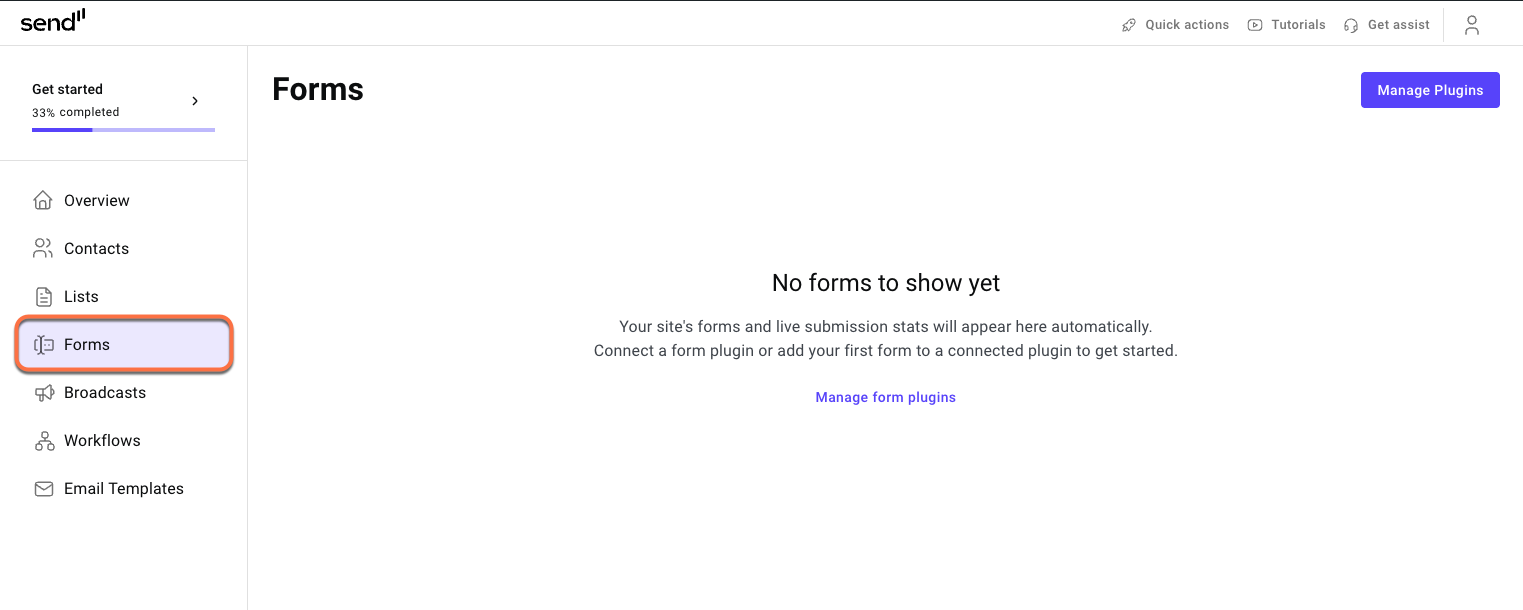Click the No forms to show yet text
The image size is (1523, 610).
[886, 283]
